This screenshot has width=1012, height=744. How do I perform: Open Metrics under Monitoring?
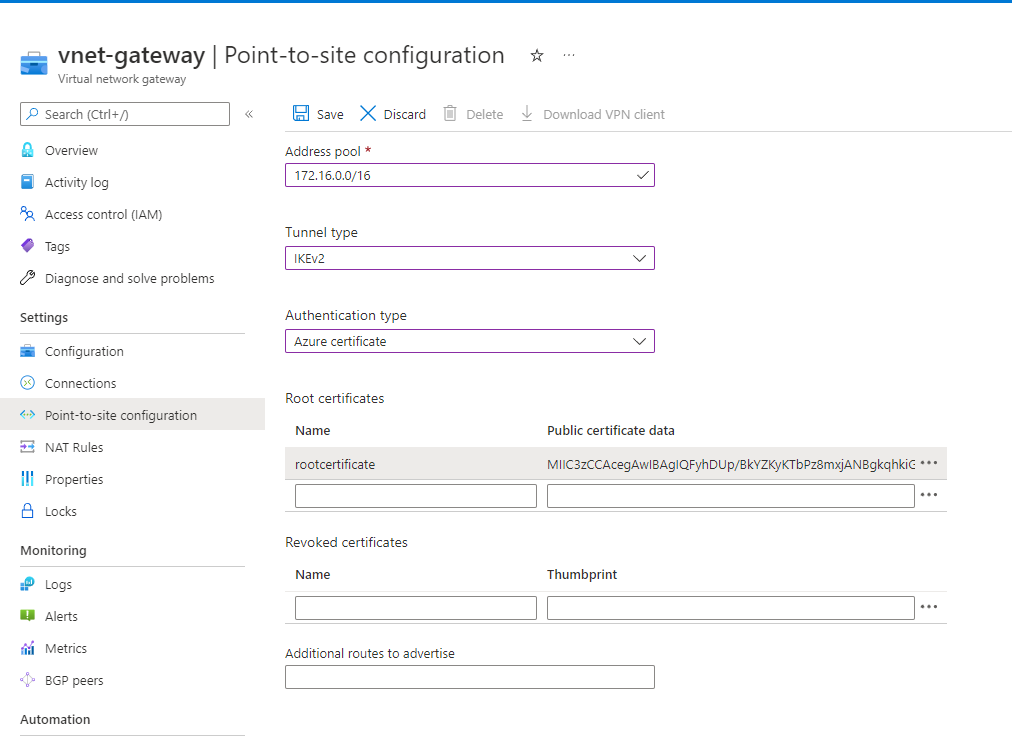pyautogui.click(x=66, y=648)
